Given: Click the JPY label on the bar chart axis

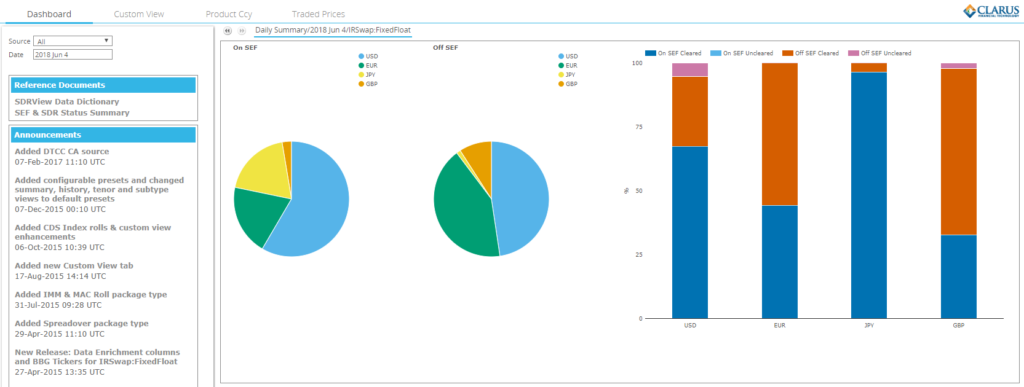Looking at the screenshot, I should [869, 325].
